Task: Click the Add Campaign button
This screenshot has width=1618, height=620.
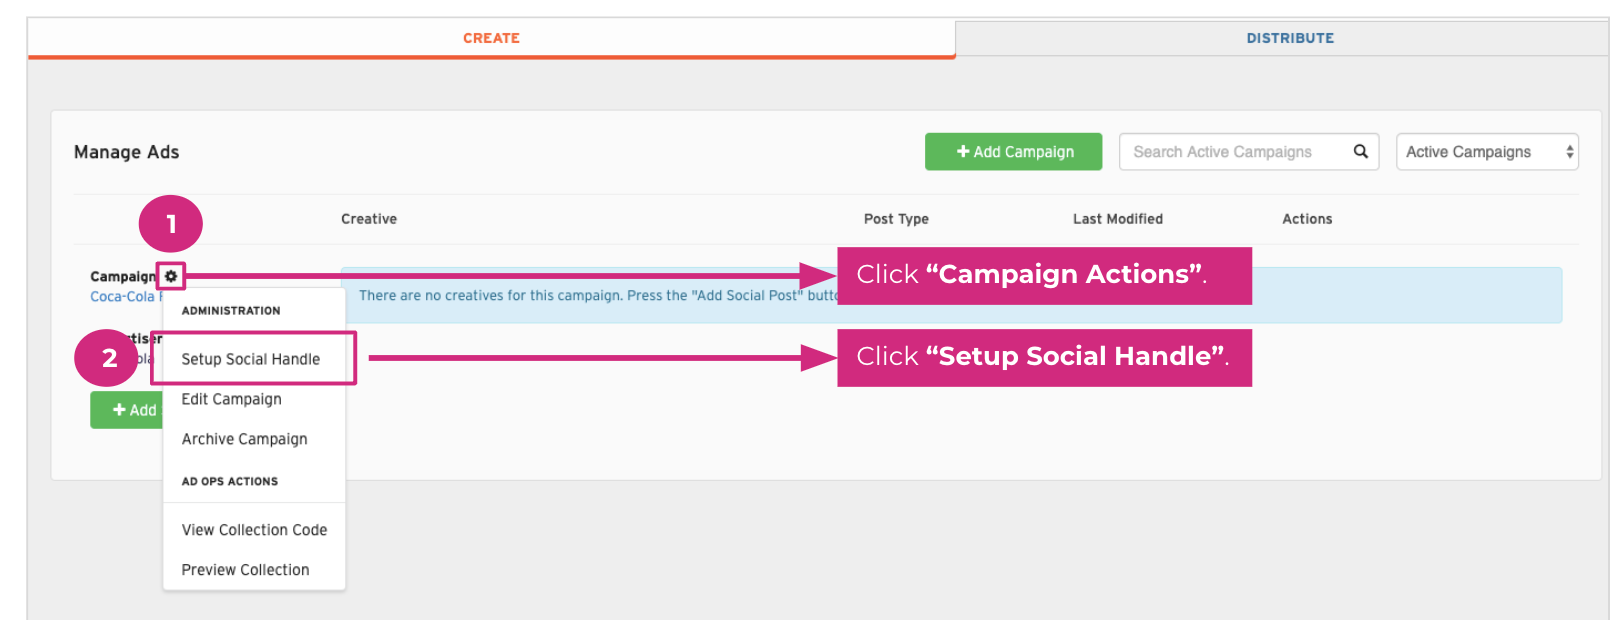Action: [x=1013, y=152]
